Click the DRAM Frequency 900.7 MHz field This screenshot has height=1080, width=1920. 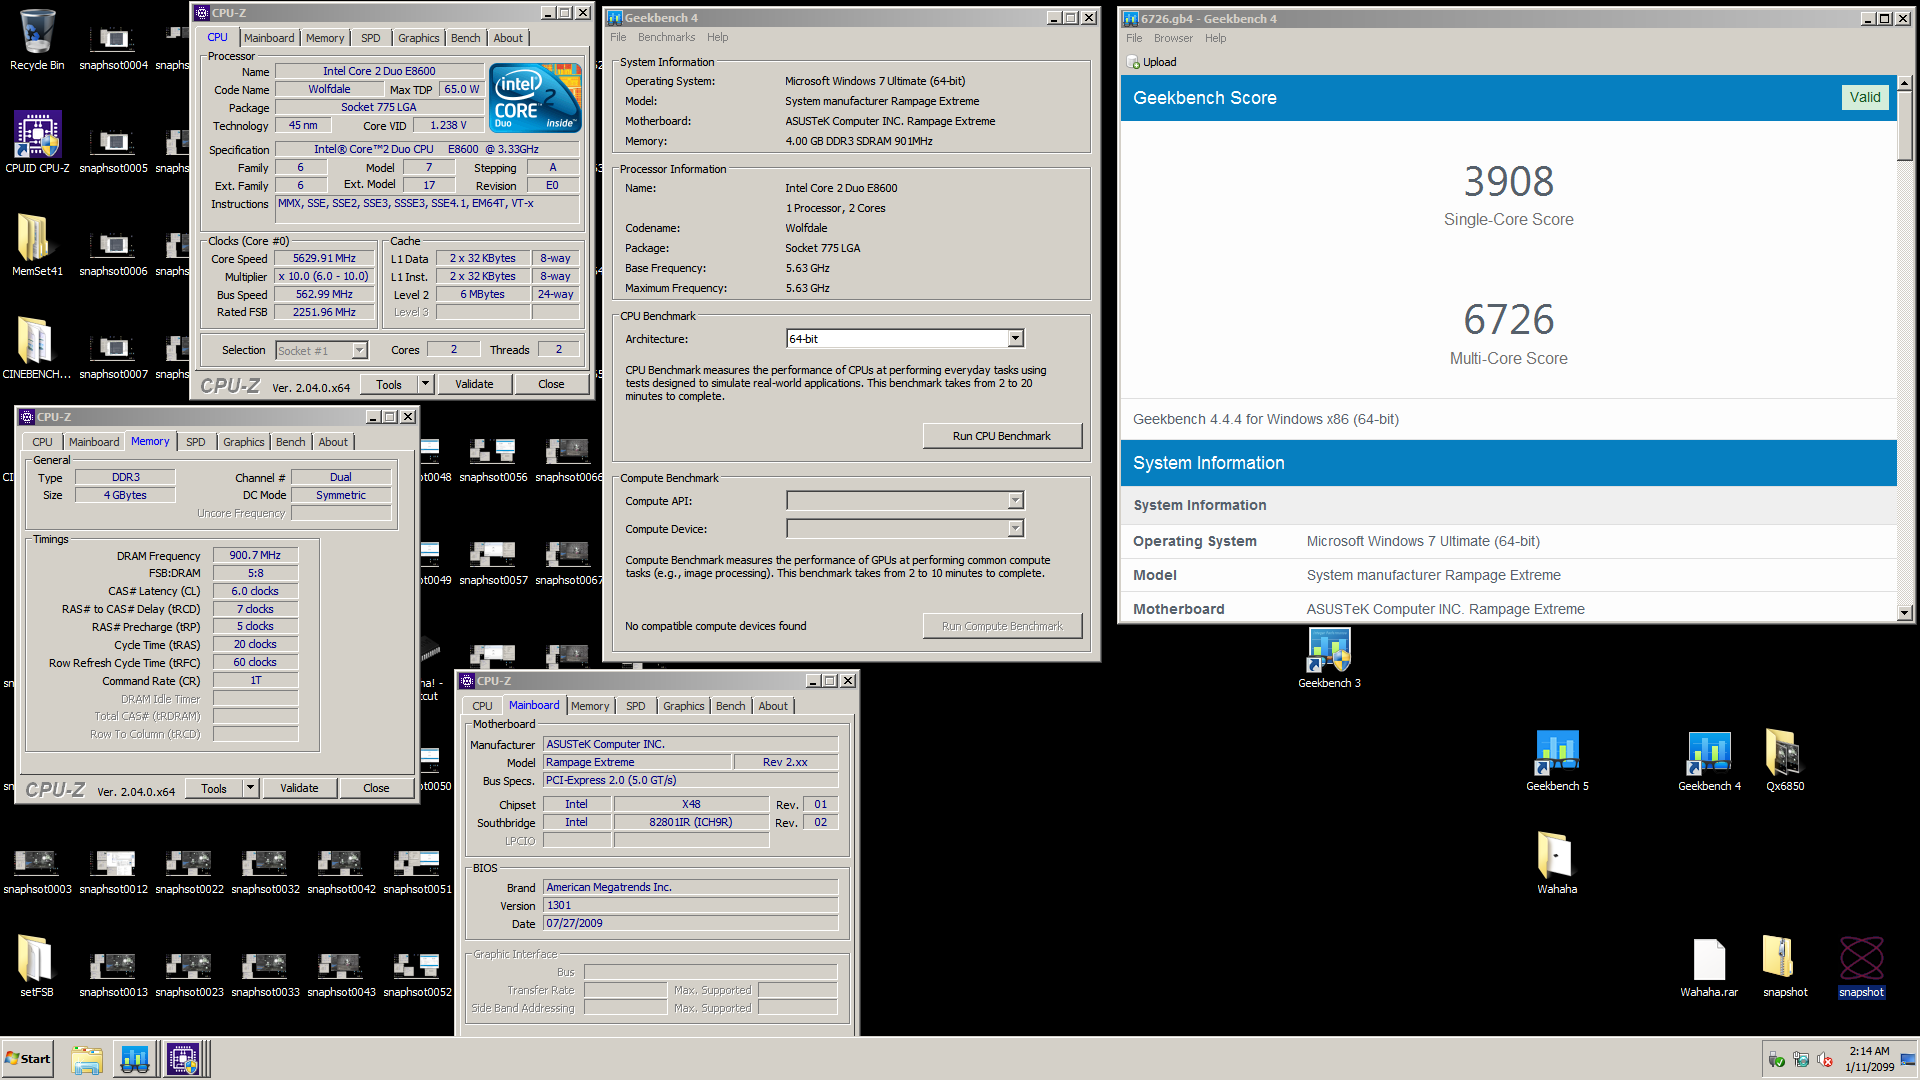(x=255, y=555)
